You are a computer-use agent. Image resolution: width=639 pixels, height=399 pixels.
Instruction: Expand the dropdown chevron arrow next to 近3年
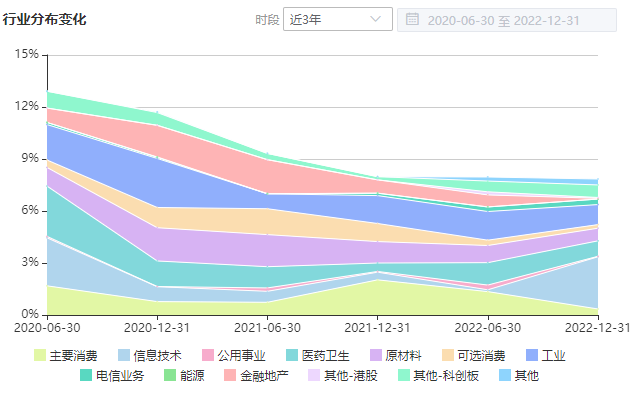(x=375, y=19)
